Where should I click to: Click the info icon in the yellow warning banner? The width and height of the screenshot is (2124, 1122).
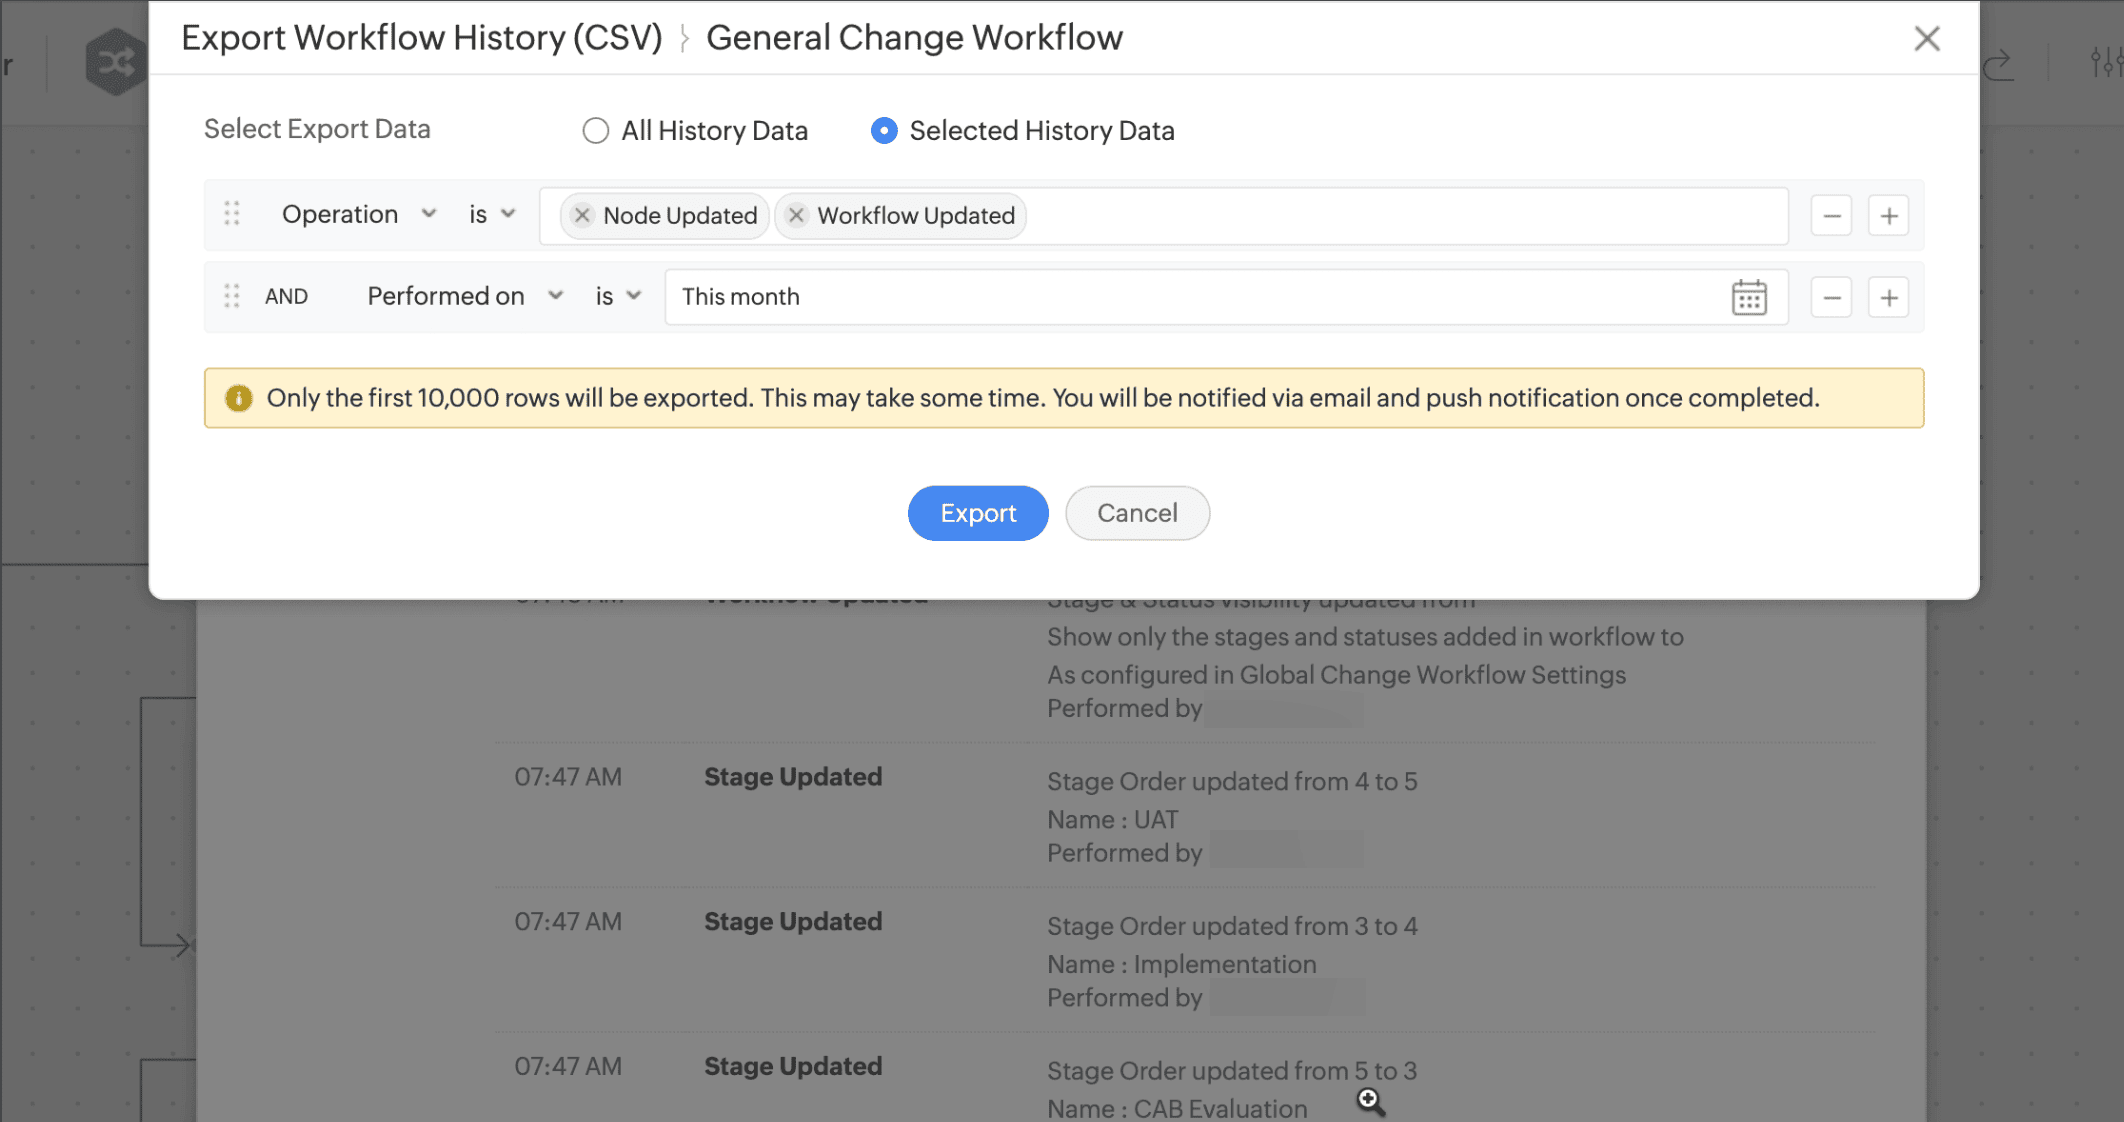pyautogui.click(x=237, y=398)
